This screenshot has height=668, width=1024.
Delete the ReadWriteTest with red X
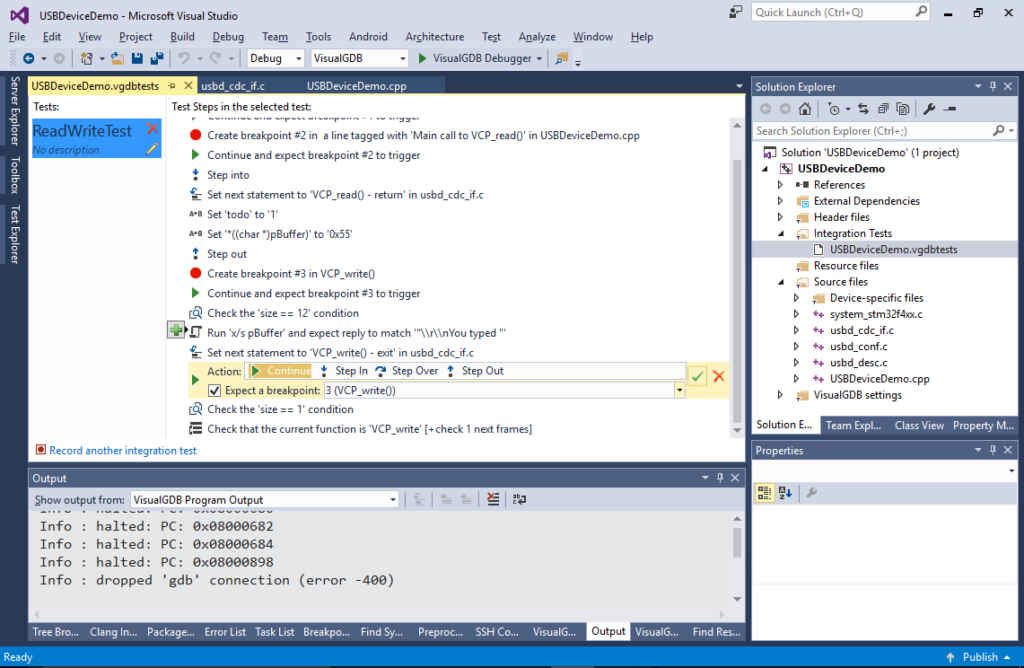152,128
